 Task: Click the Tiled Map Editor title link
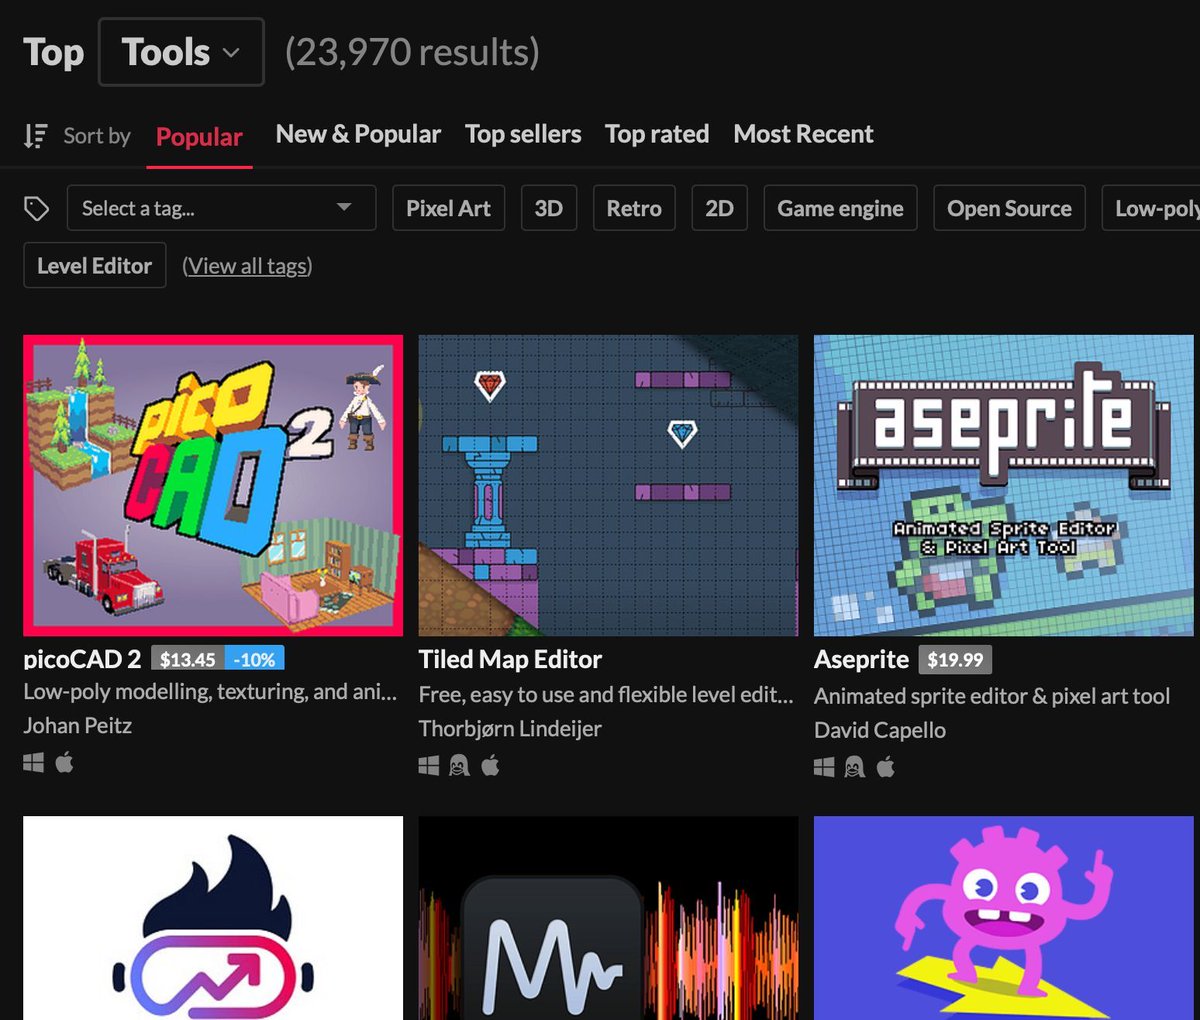[510, 659]
